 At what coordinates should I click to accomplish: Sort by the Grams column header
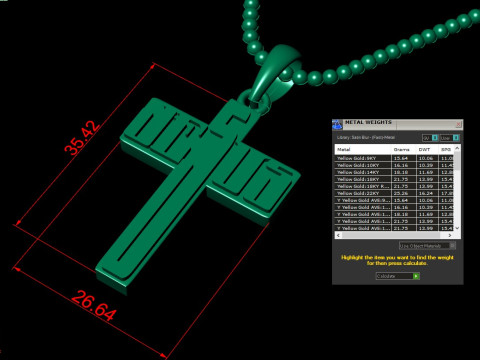(x=404, y=149)
